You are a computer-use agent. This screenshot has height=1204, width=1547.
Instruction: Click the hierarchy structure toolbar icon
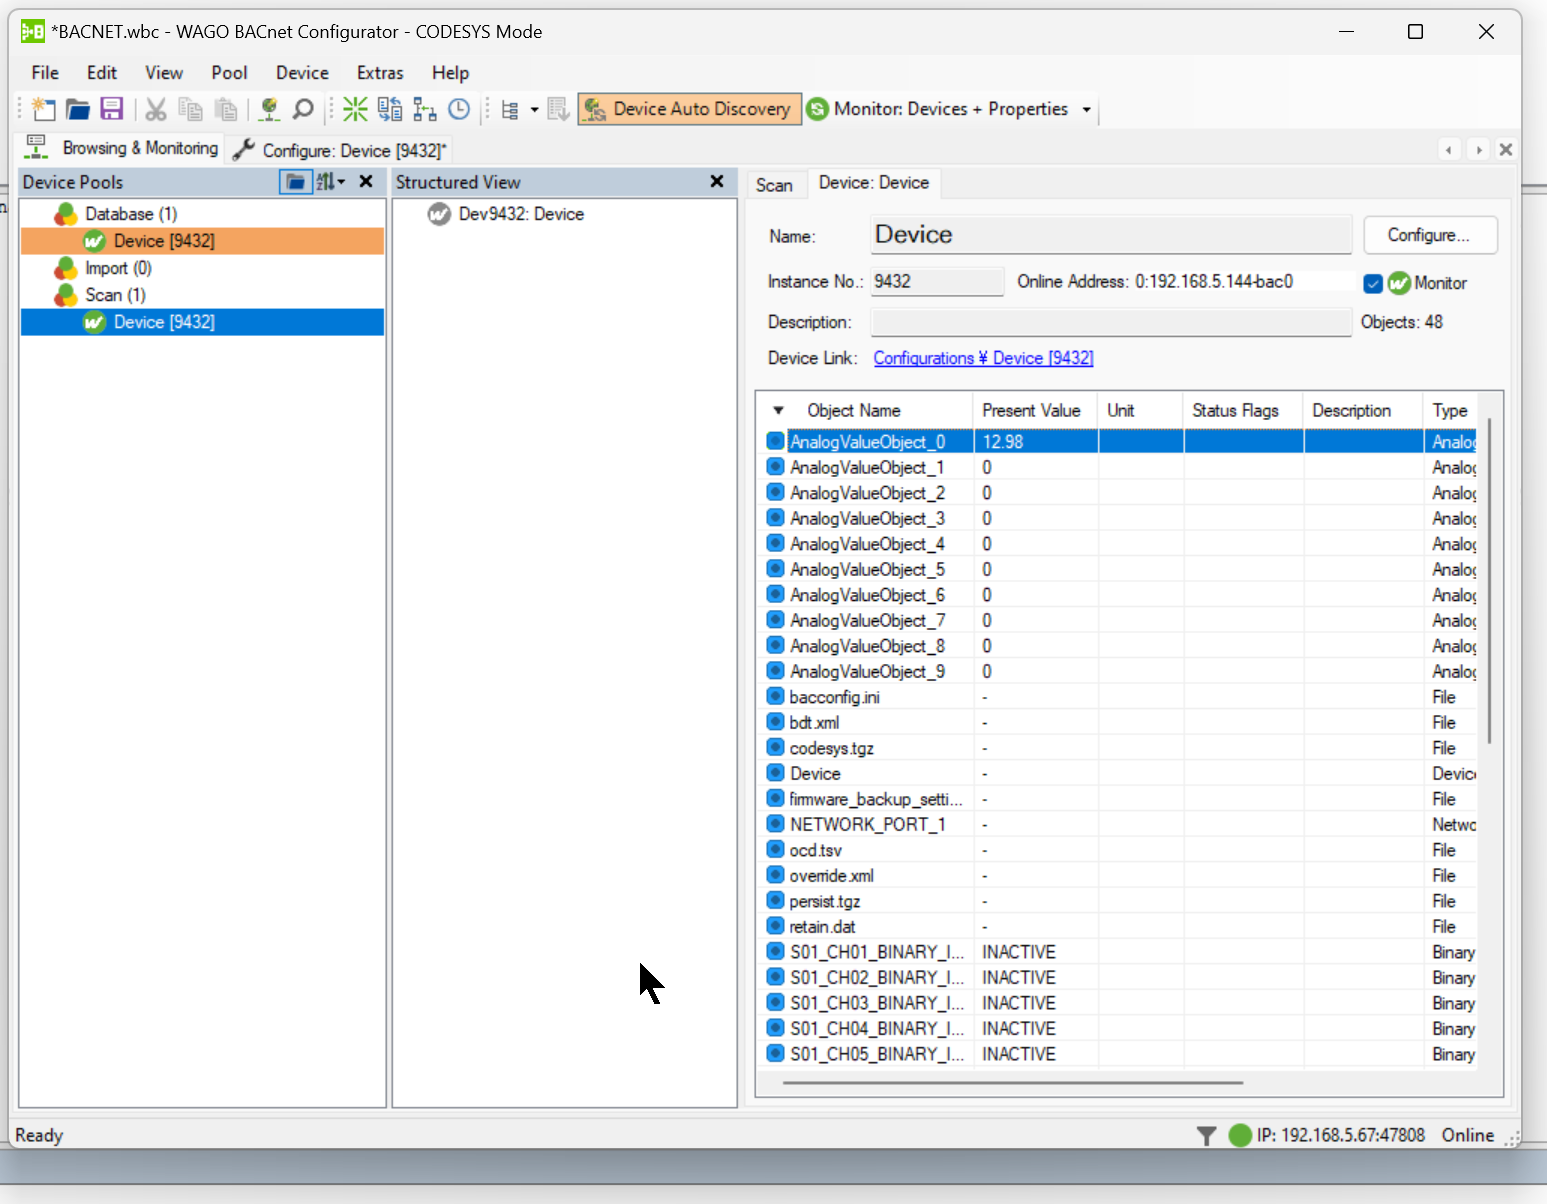pos(425,109)
